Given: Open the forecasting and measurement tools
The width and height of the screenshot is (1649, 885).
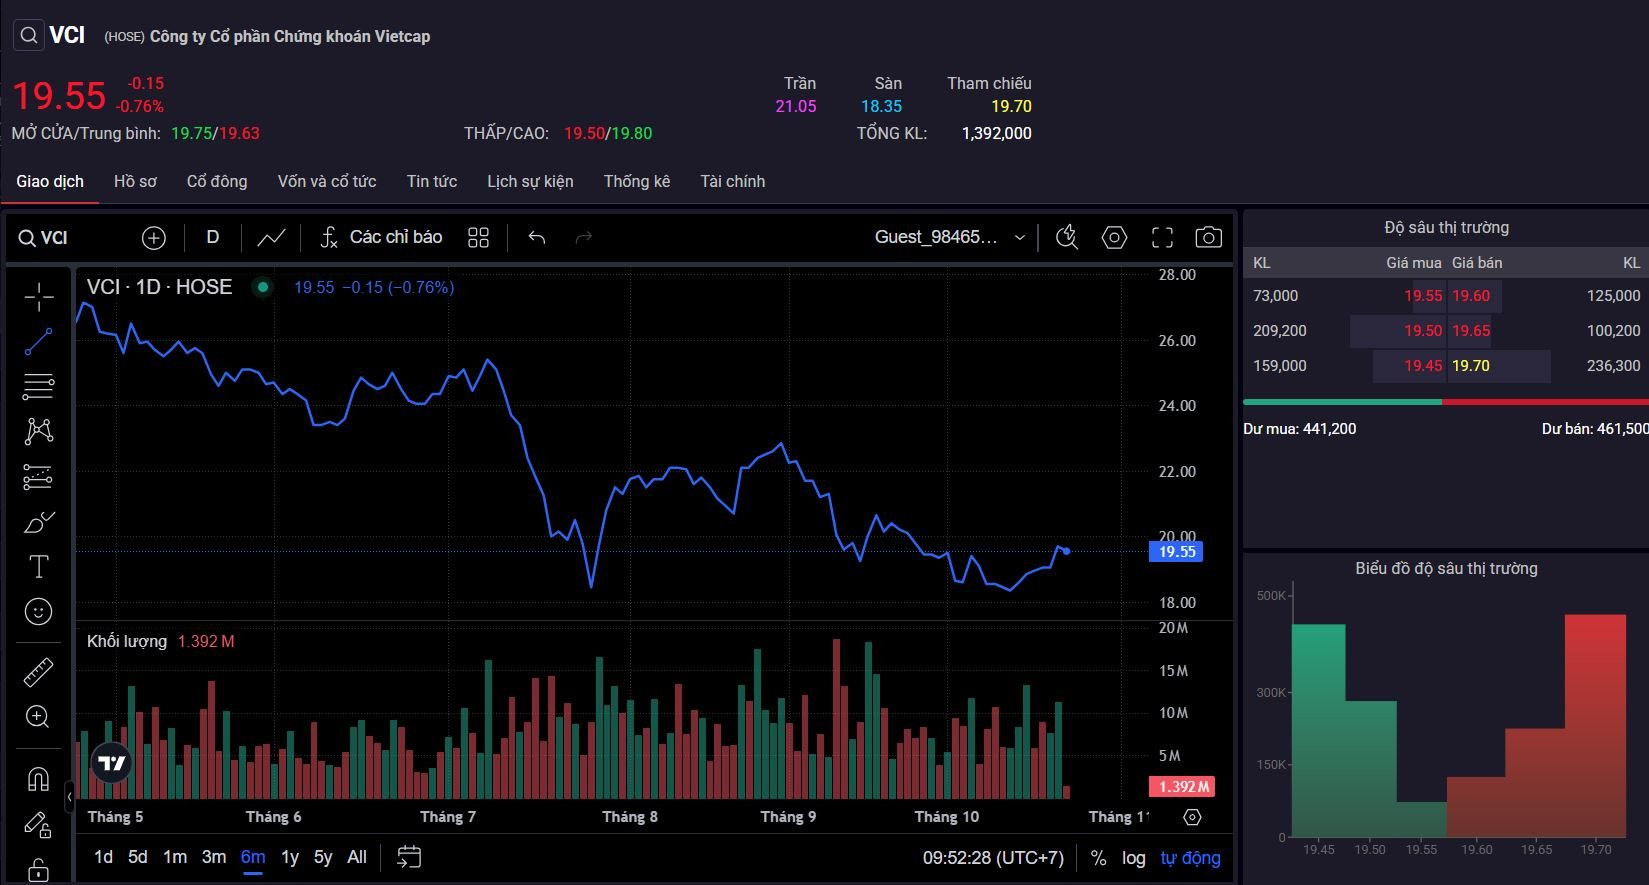Looking at the screenshot, I should (x=39, y=477).
